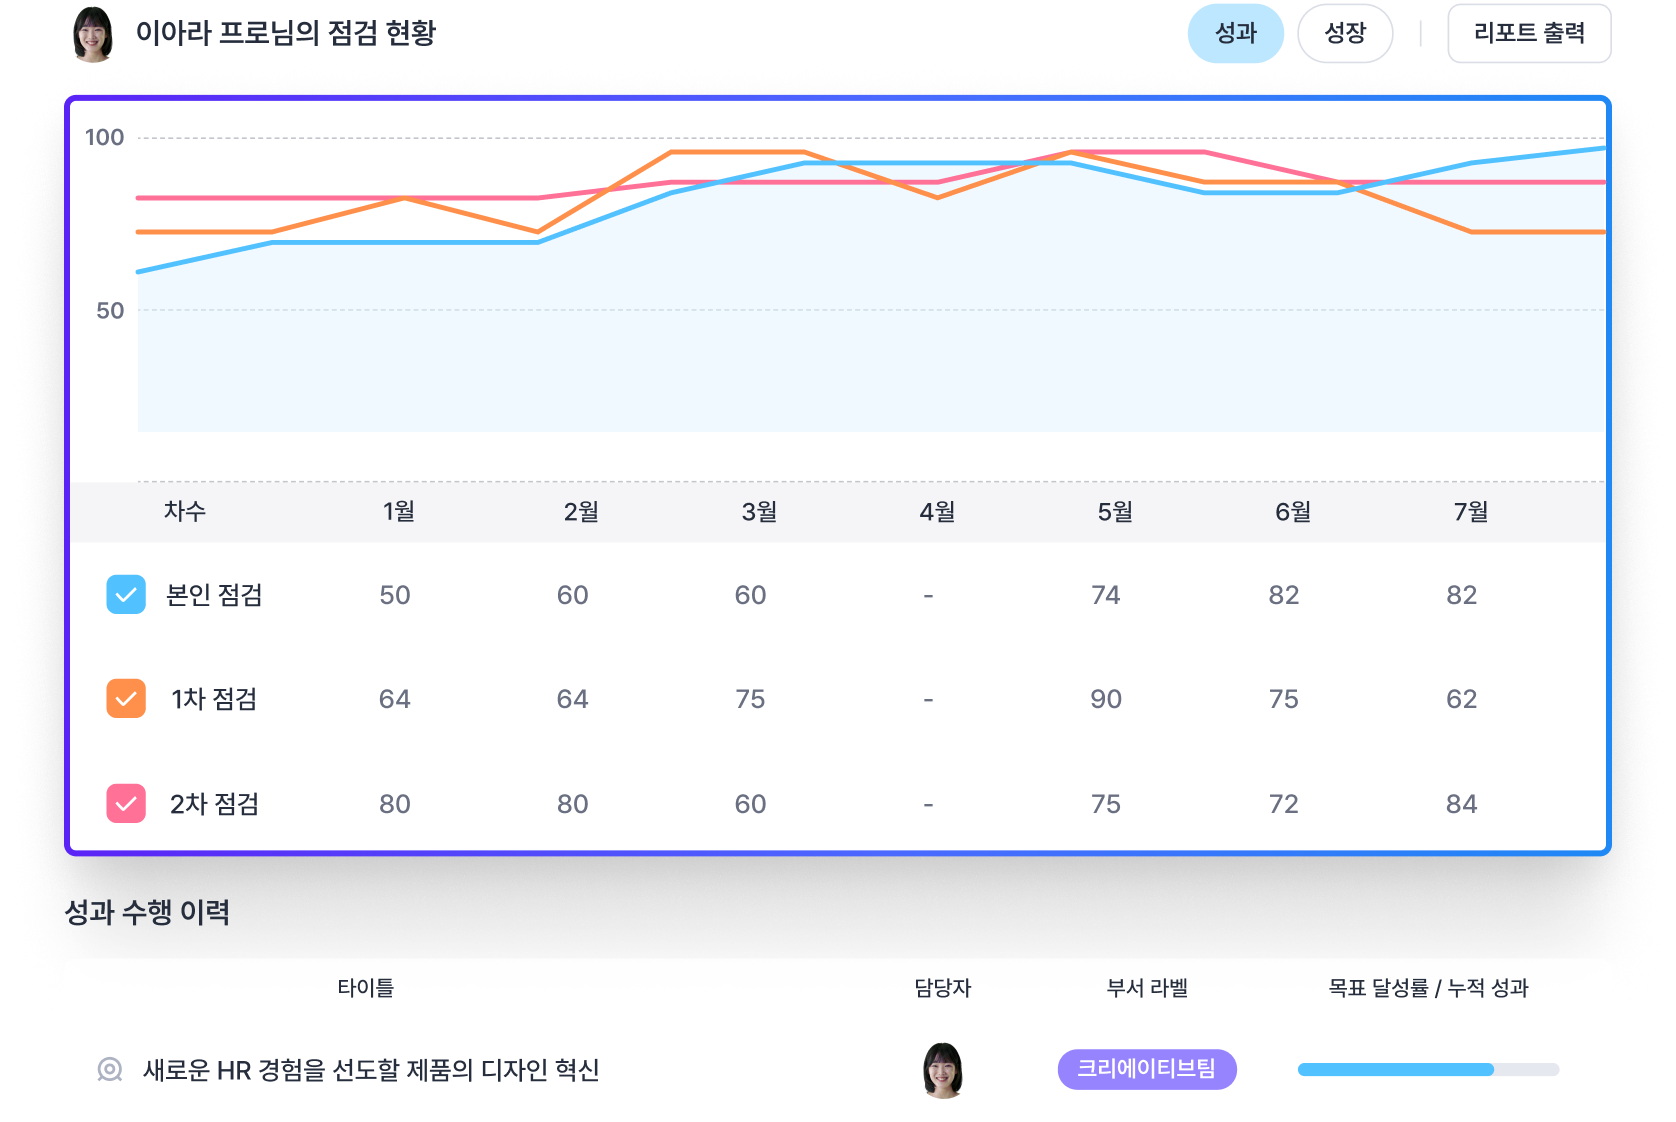Disable the pink 2차 점검 checkbox
The width and height of the screenshot is (1676, 1122).
(126, 804)
